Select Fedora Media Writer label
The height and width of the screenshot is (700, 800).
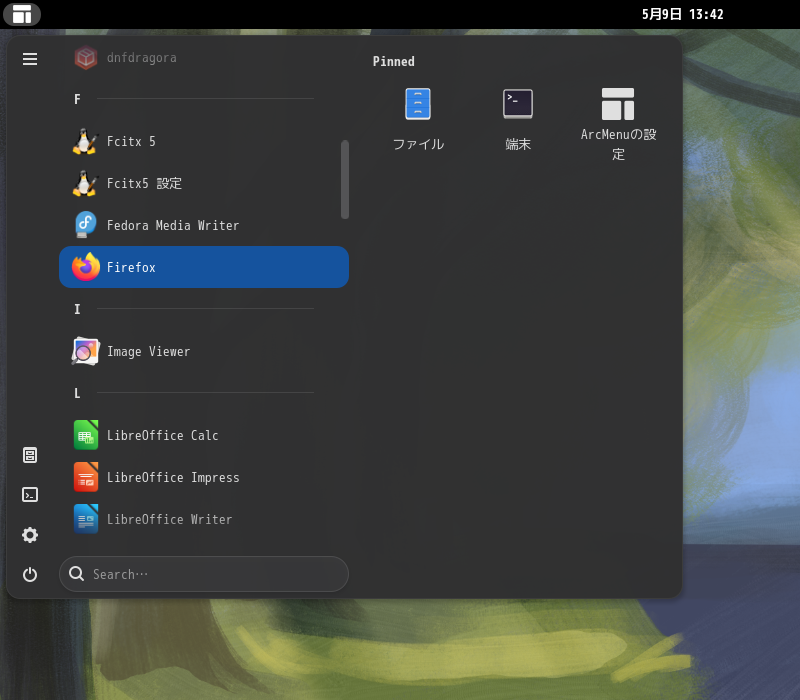point(173,226)
